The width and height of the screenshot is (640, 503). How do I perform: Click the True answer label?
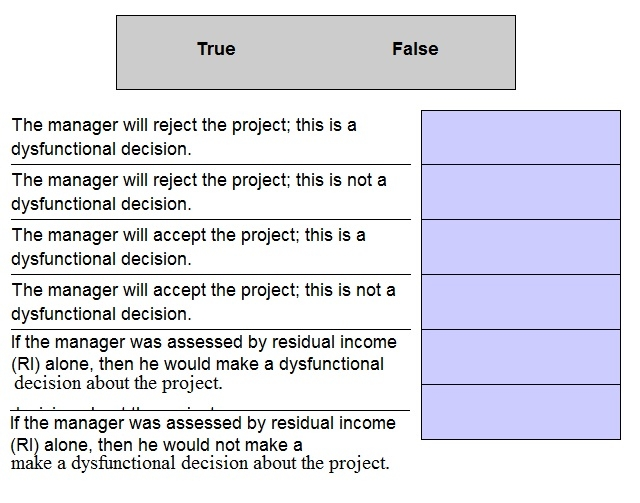pos(216,49)
